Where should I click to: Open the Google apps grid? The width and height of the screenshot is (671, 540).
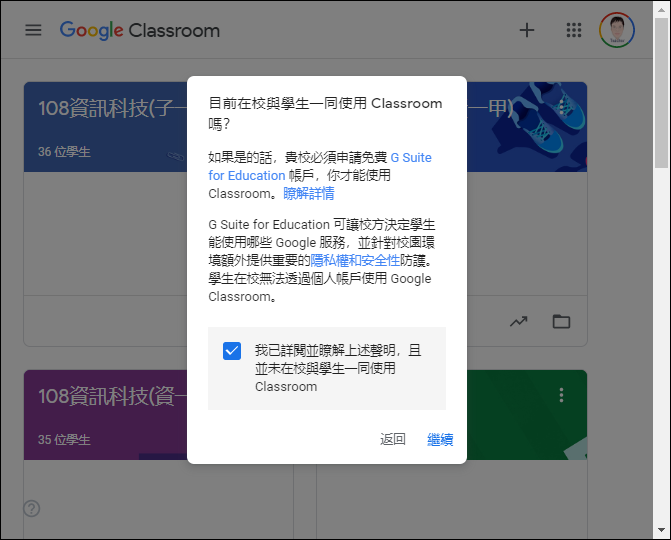574,30
